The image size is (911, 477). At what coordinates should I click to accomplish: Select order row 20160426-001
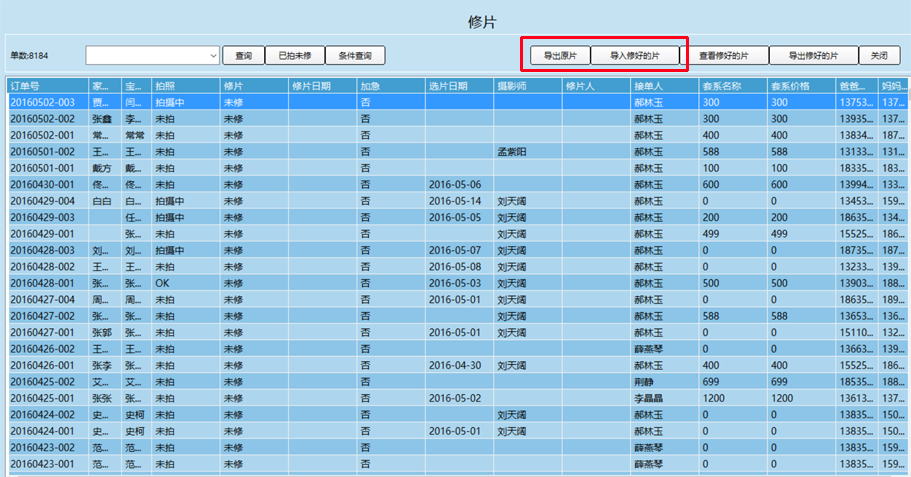457,365
